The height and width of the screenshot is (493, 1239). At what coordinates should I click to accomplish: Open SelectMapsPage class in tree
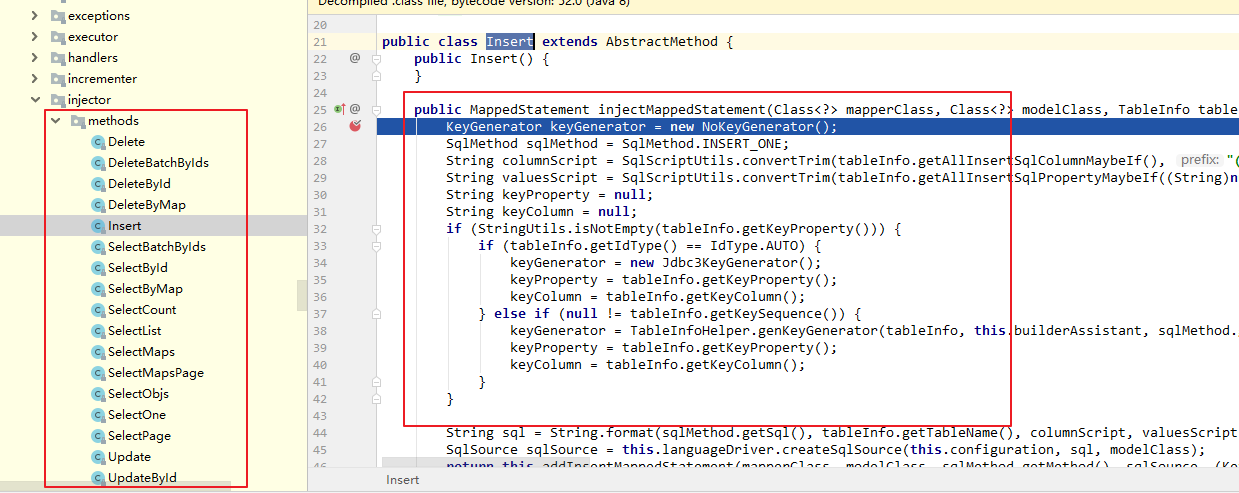[x=155, y=373]
